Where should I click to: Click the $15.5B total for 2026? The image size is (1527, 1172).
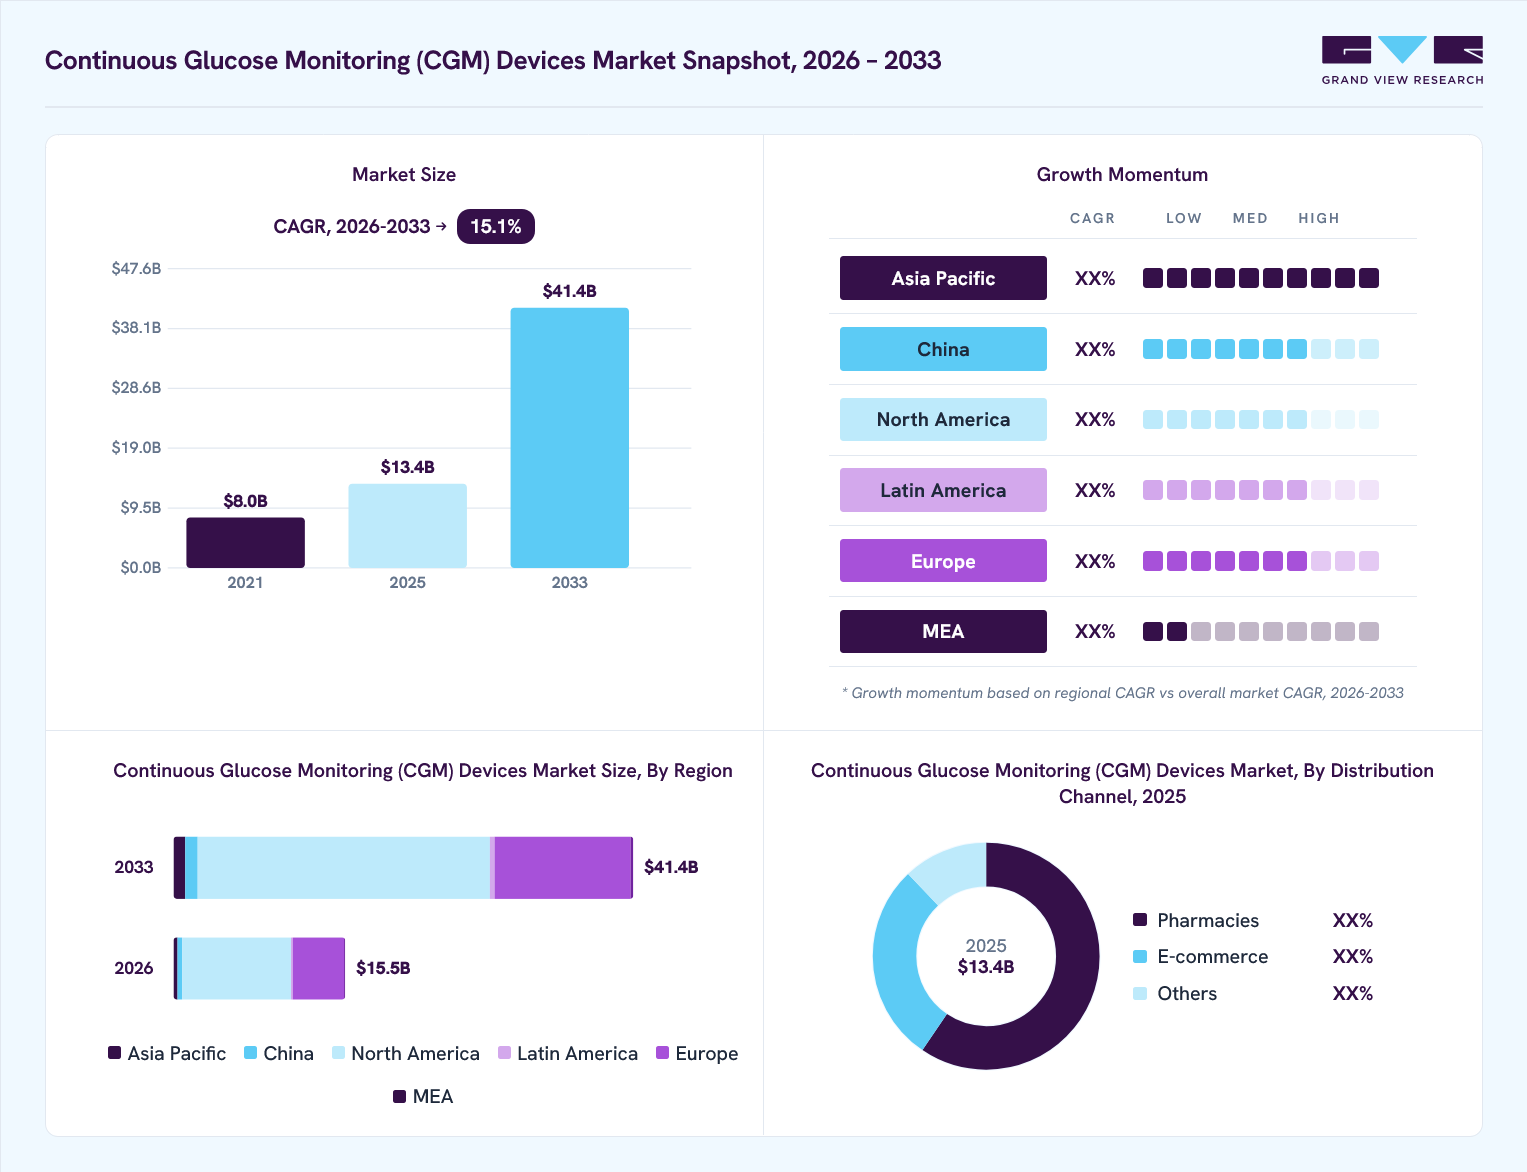point(383,968)
